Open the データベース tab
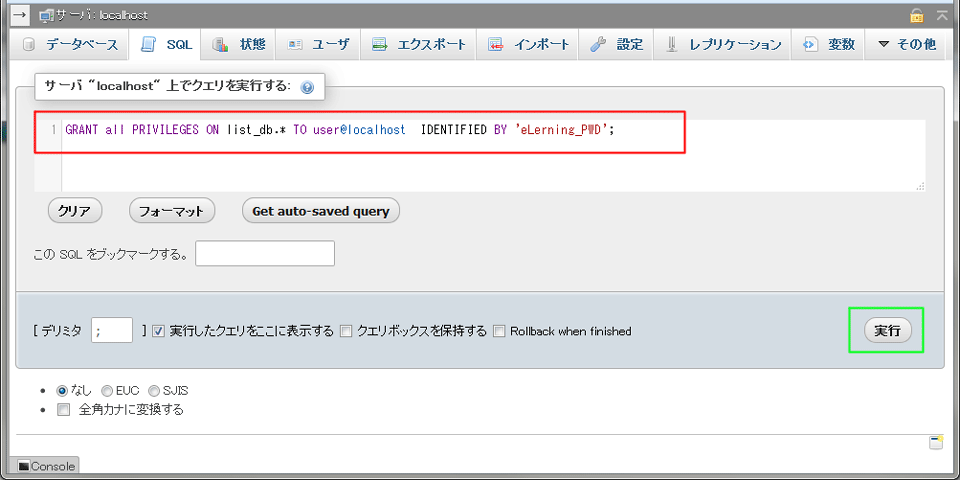This screenshot has width=960, height=480. point(70,45)
